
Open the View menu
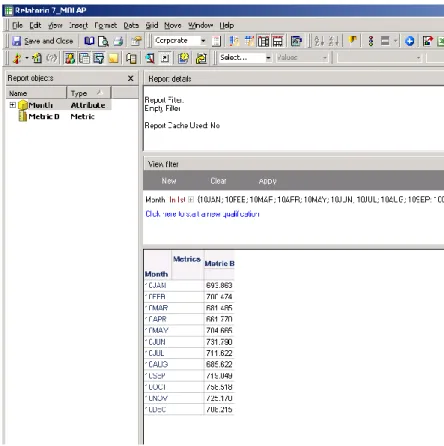[55, 25]
